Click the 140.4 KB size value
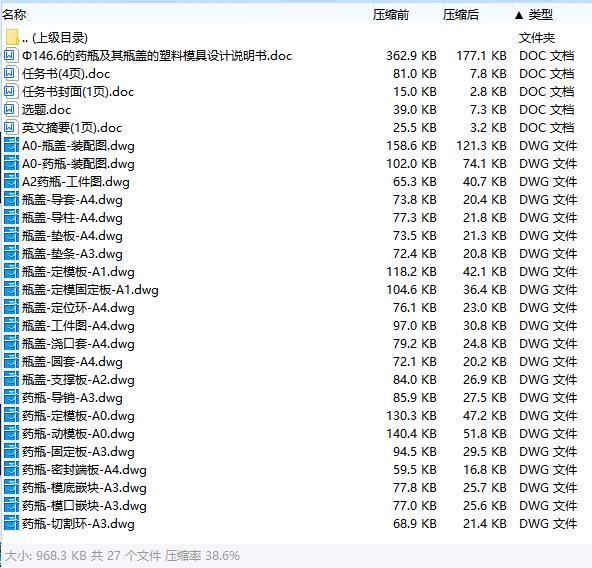 [x=411, y=434]
